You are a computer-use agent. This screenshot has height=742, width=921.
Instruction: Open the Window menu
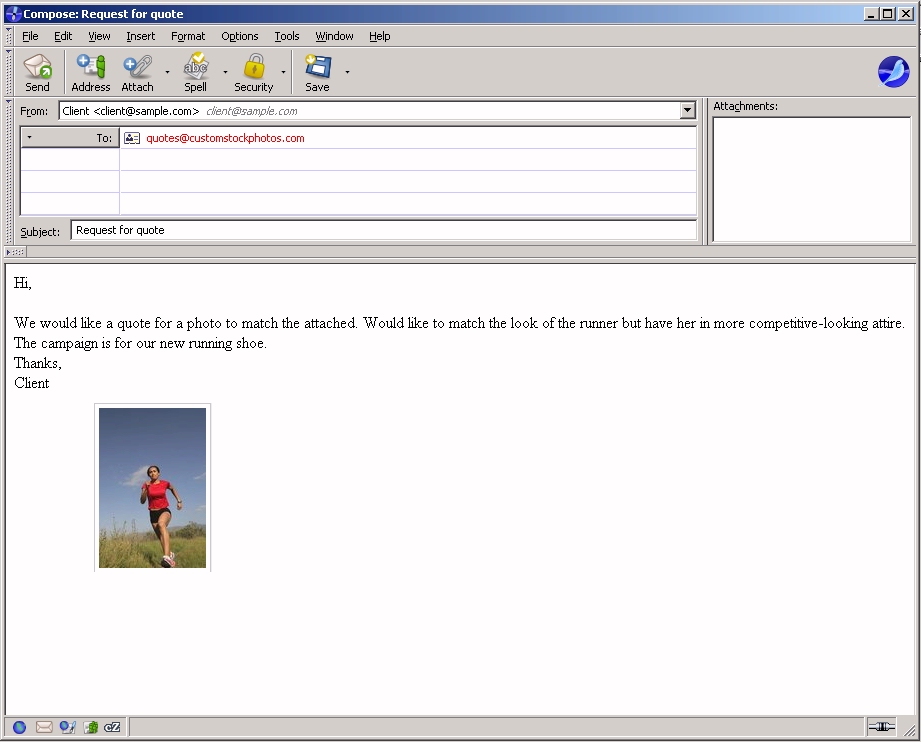(334, 36)
